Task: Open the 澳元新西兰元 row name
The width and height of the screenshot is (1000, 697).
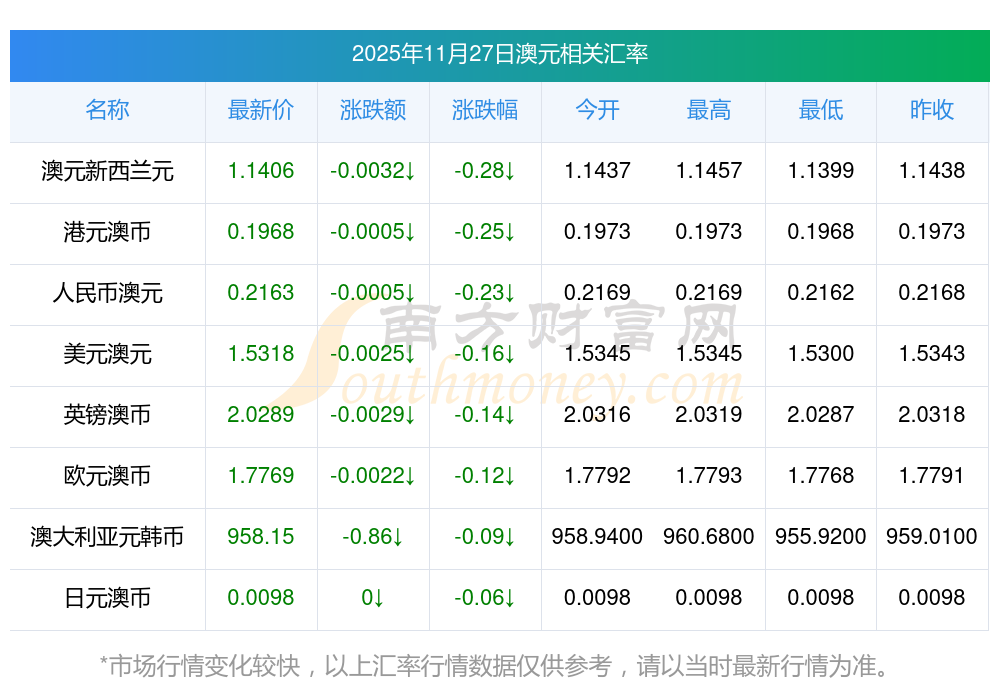Action: coord(107,171)
